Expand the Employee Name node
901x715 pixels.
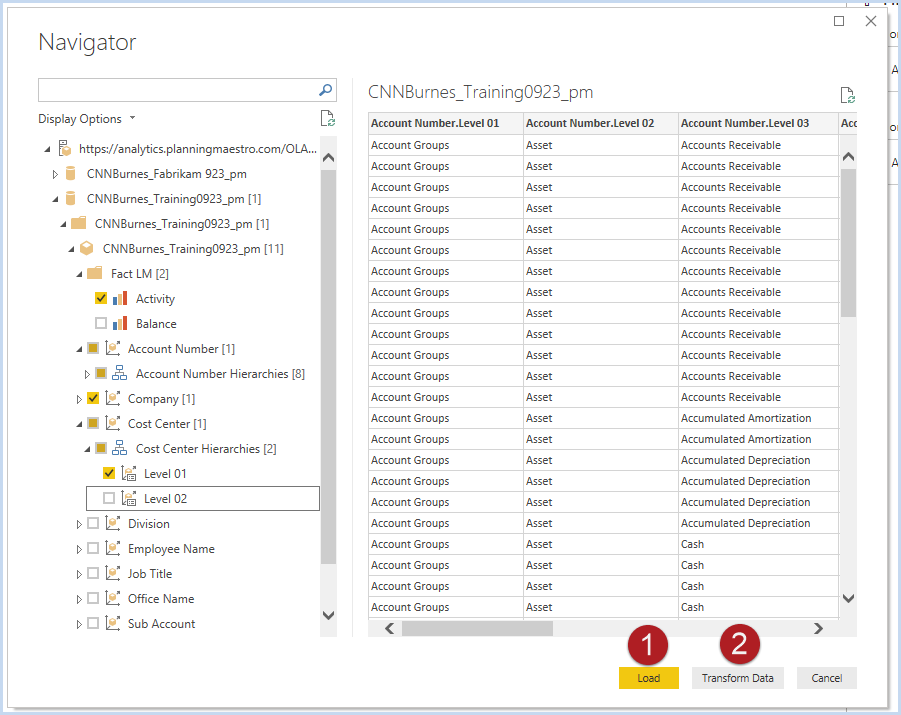79,549
